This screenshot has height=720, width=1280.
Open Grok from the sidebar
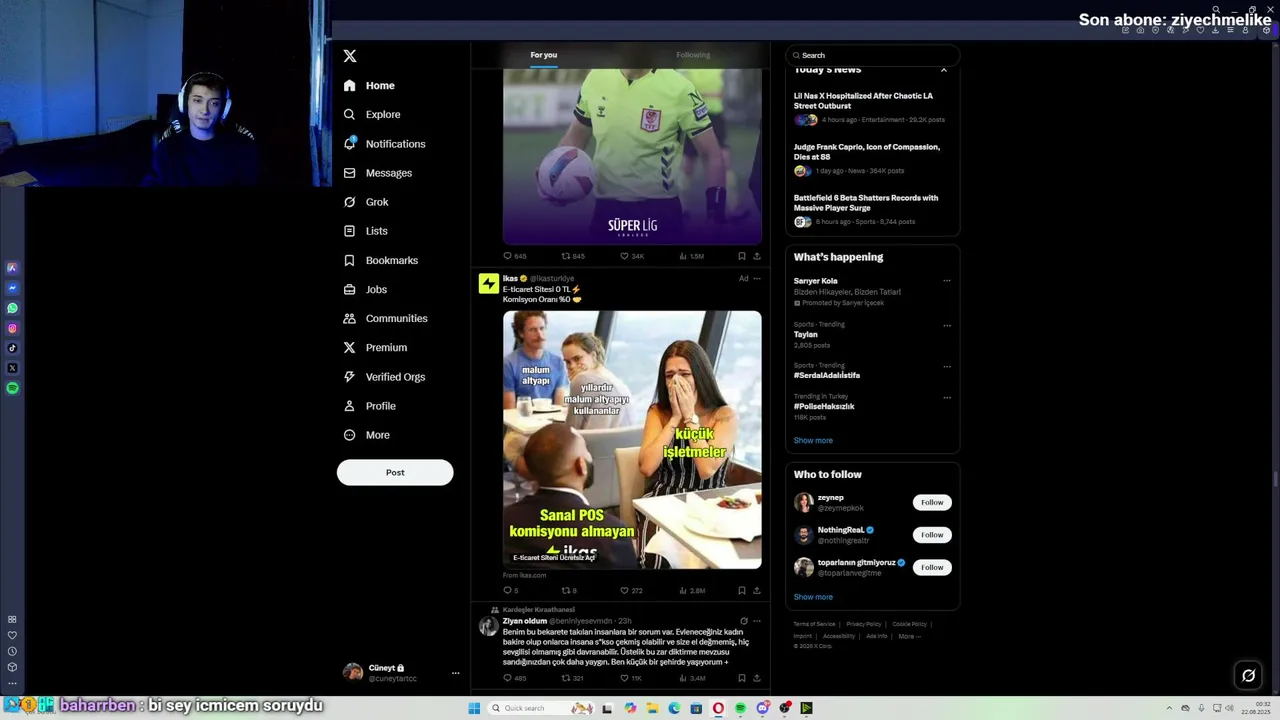coord(366,202)
